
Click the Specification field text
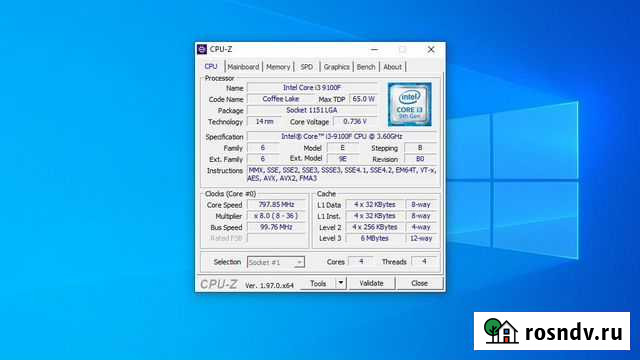pyautogui.click(x=342, y=136)
